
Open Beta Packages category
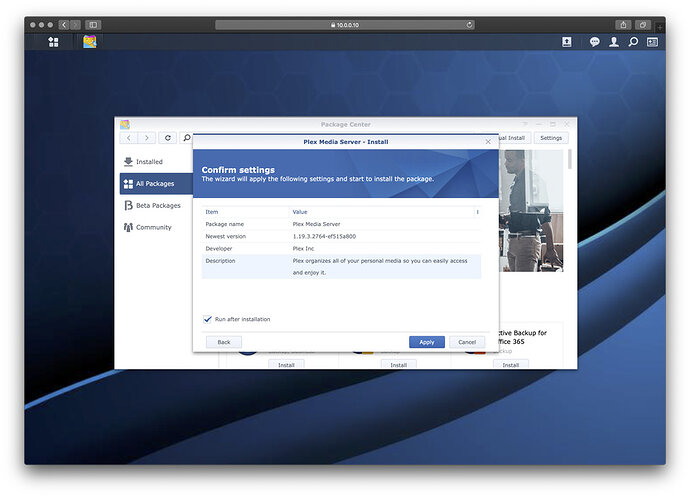[x=156, y=205]
